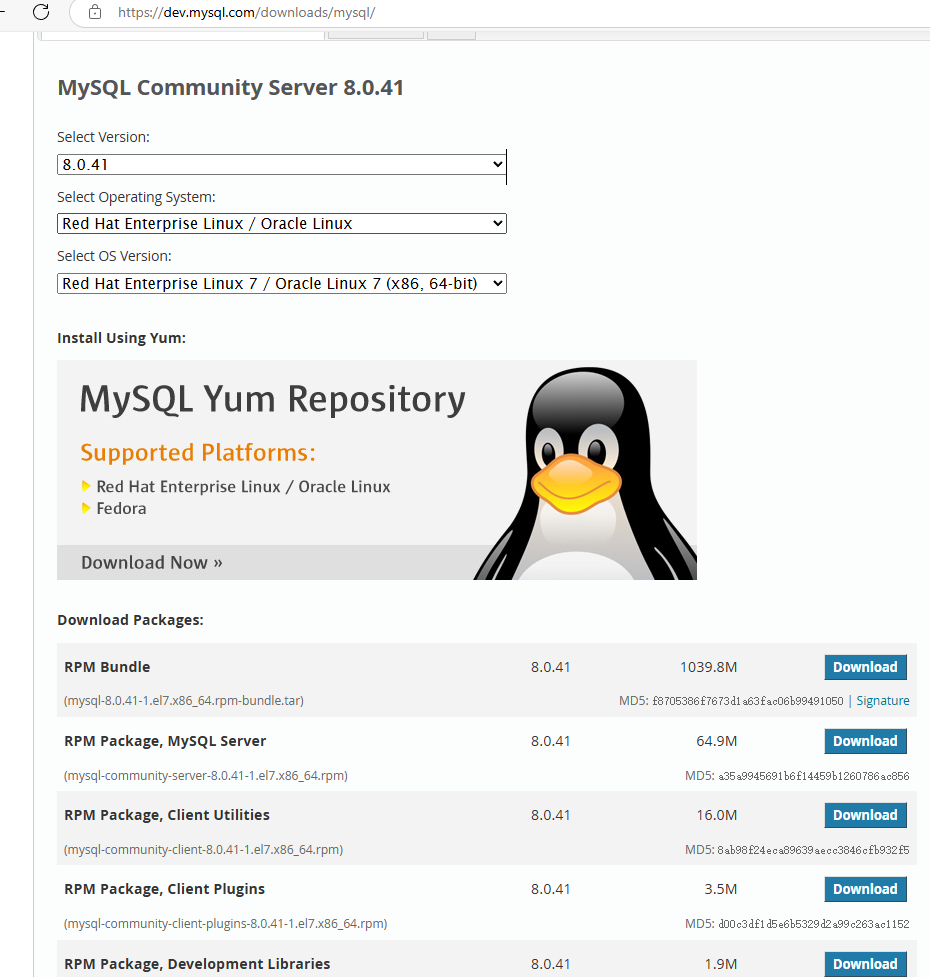Click the lock site-info icon

(95, 13)
